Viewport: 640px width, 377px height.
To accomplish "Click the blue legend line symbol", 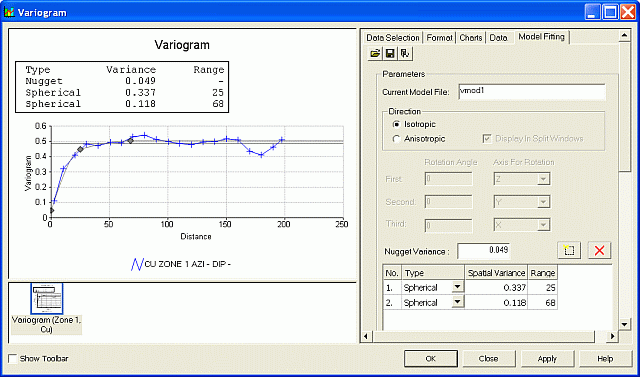I will click(137, 264).
